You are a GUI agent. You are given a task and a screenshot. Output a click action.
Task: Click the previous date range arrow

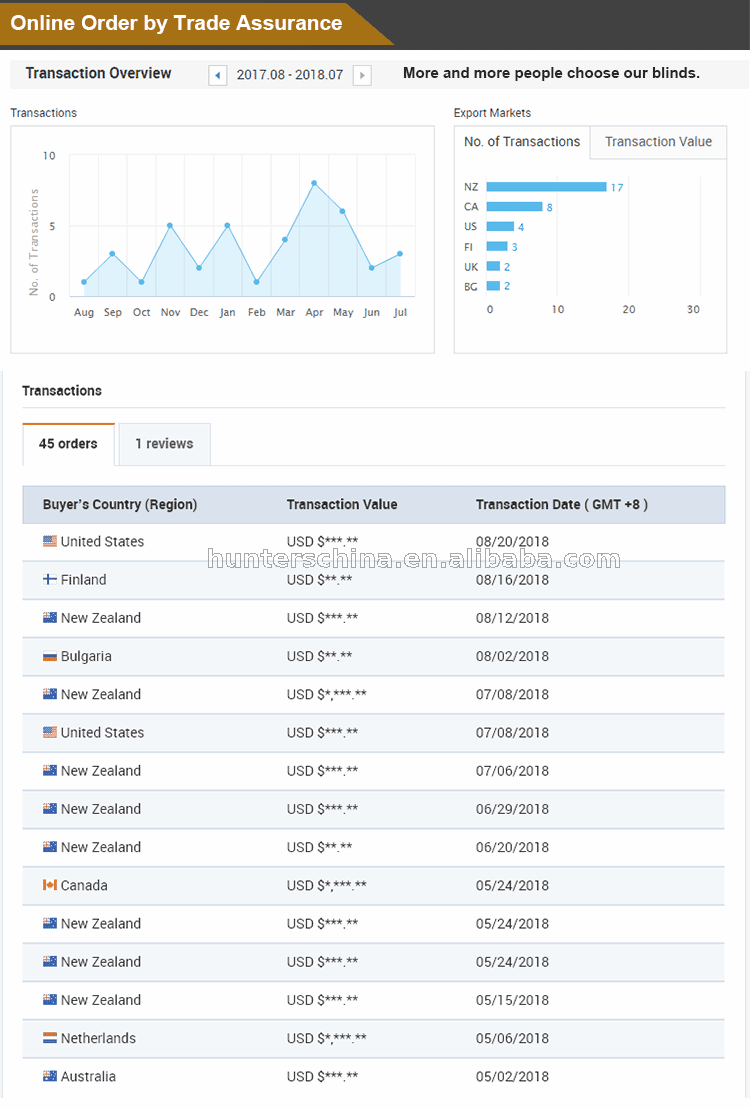pyautogui.click(x=217, y=75)
